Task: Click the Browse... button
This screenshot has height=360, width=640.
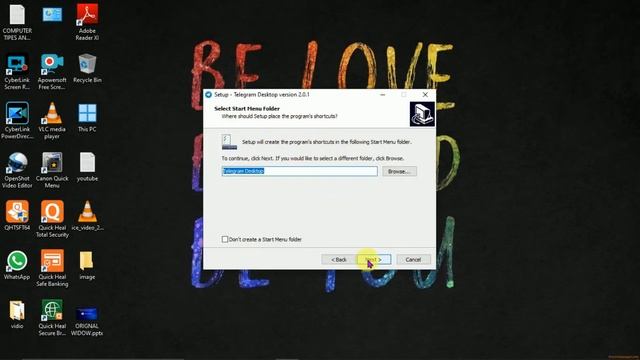Action: click(399, 171)
